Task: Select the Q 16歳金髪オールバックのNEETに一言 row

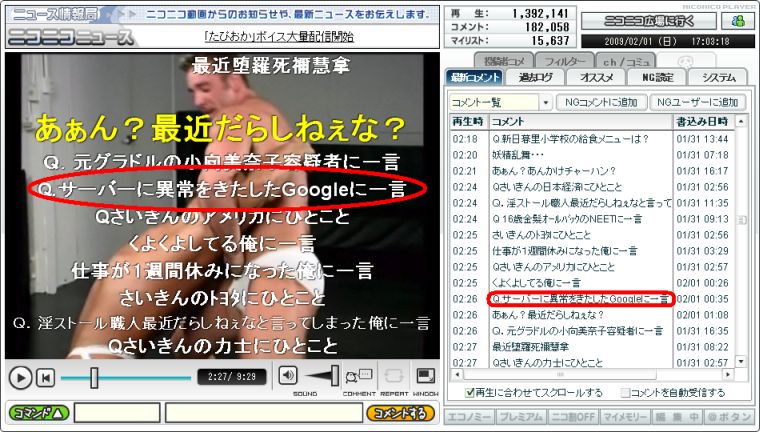Action: (591, 219)
